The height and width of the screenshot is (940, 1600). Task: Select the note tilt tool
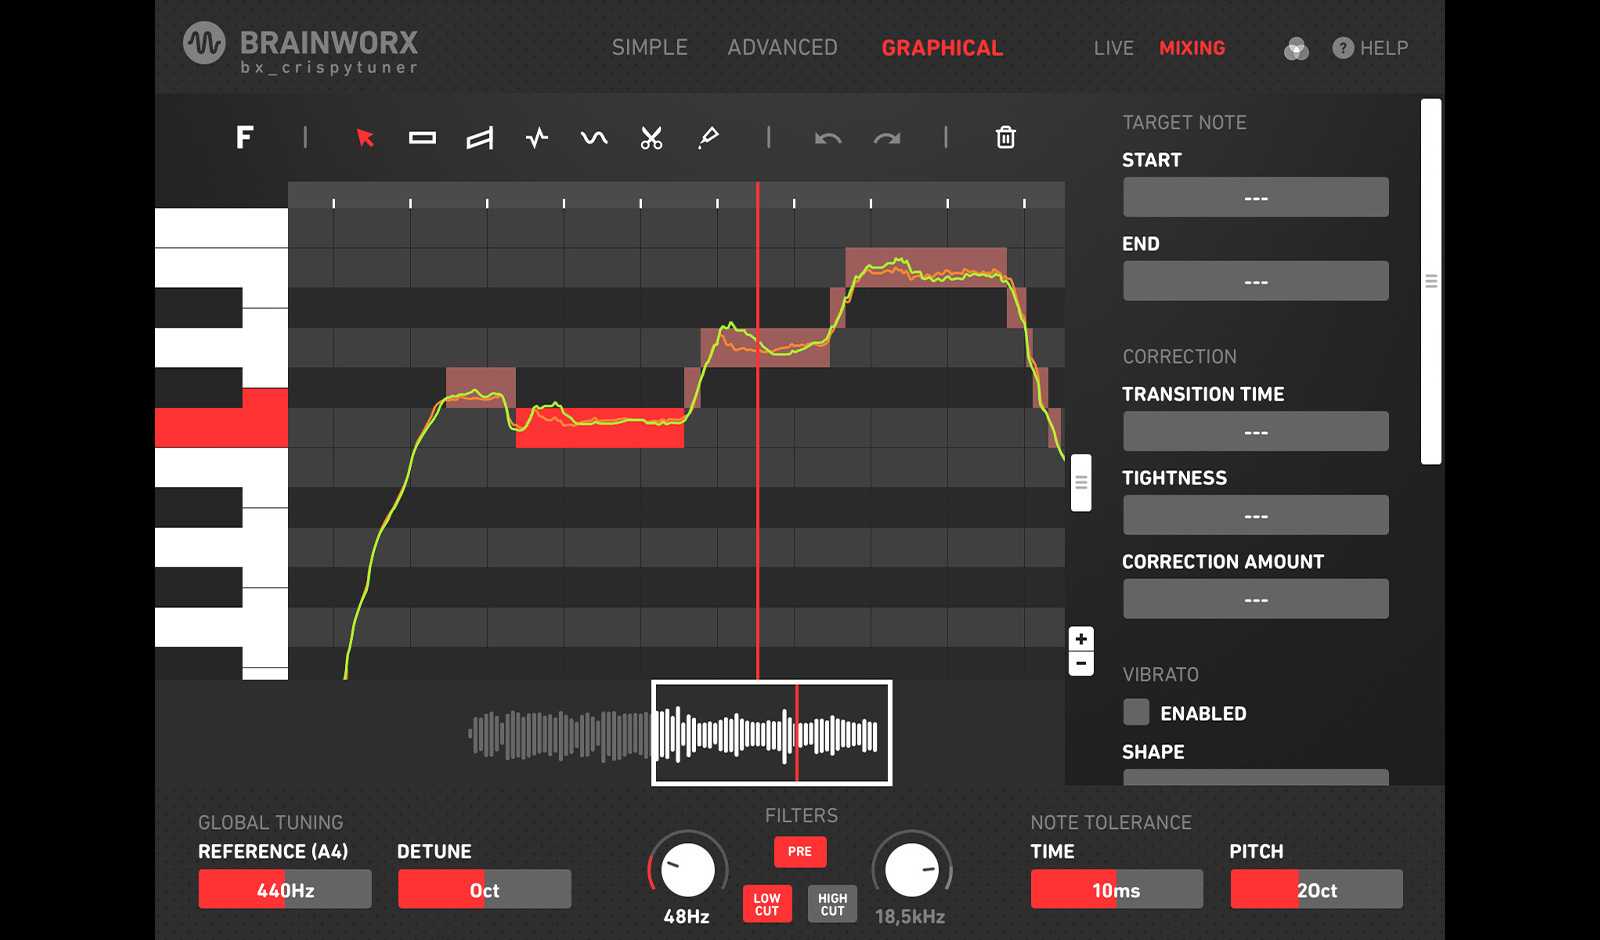pyautogui.click(x=480, y=138)
